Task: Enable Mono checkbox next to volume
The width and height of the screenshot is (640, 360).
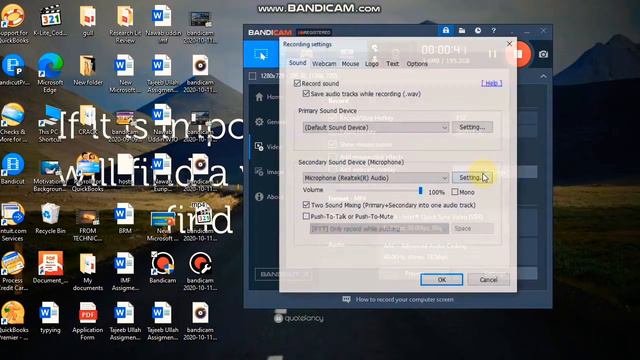Action: click(455, 192)
